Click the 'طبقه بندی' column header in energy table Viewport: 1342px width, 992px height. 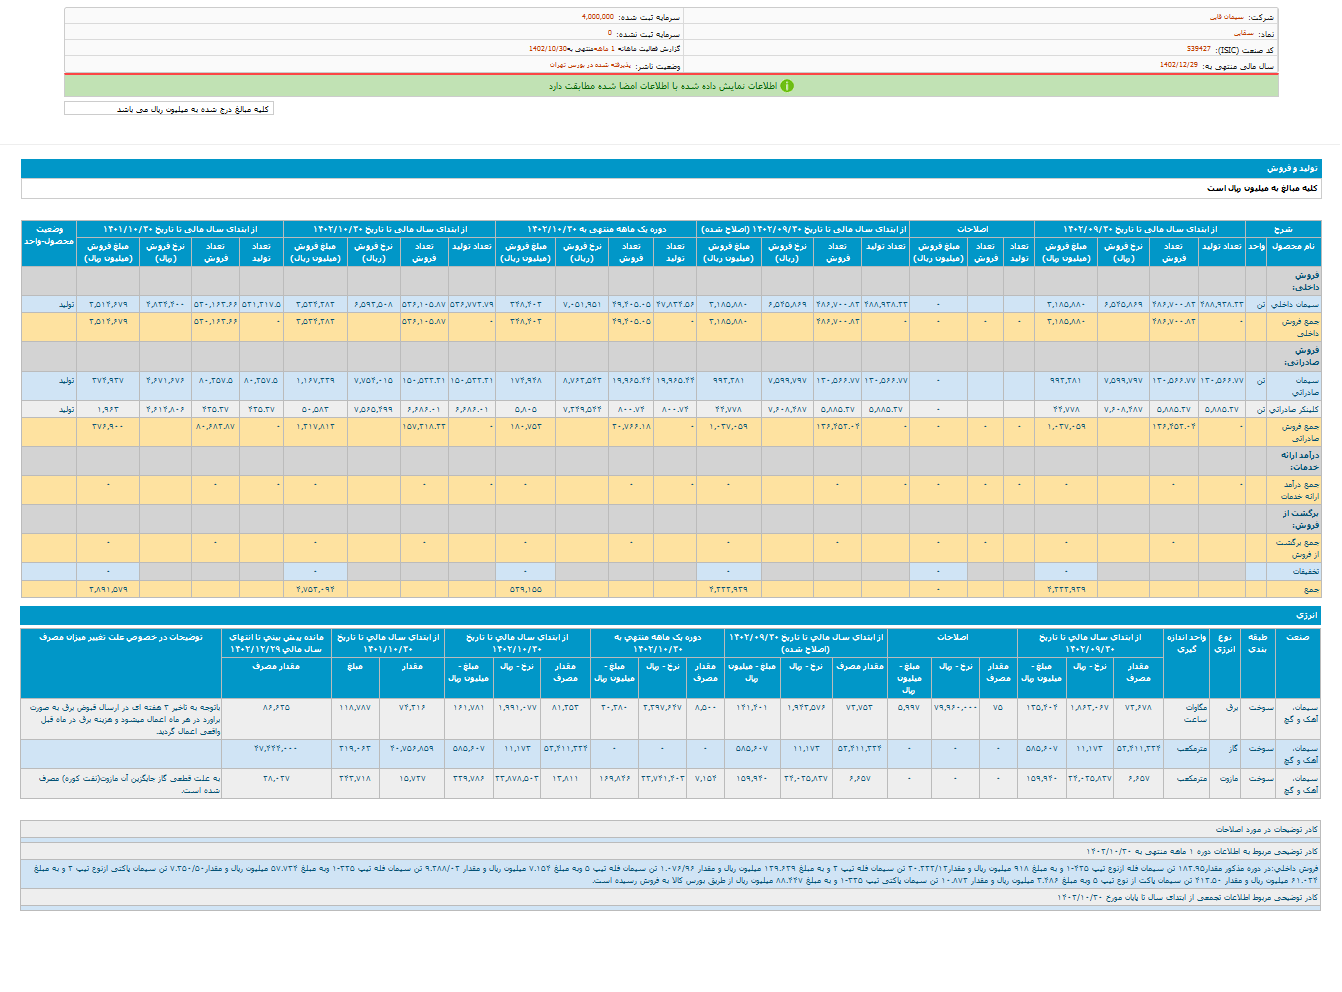coord(1257,643)
